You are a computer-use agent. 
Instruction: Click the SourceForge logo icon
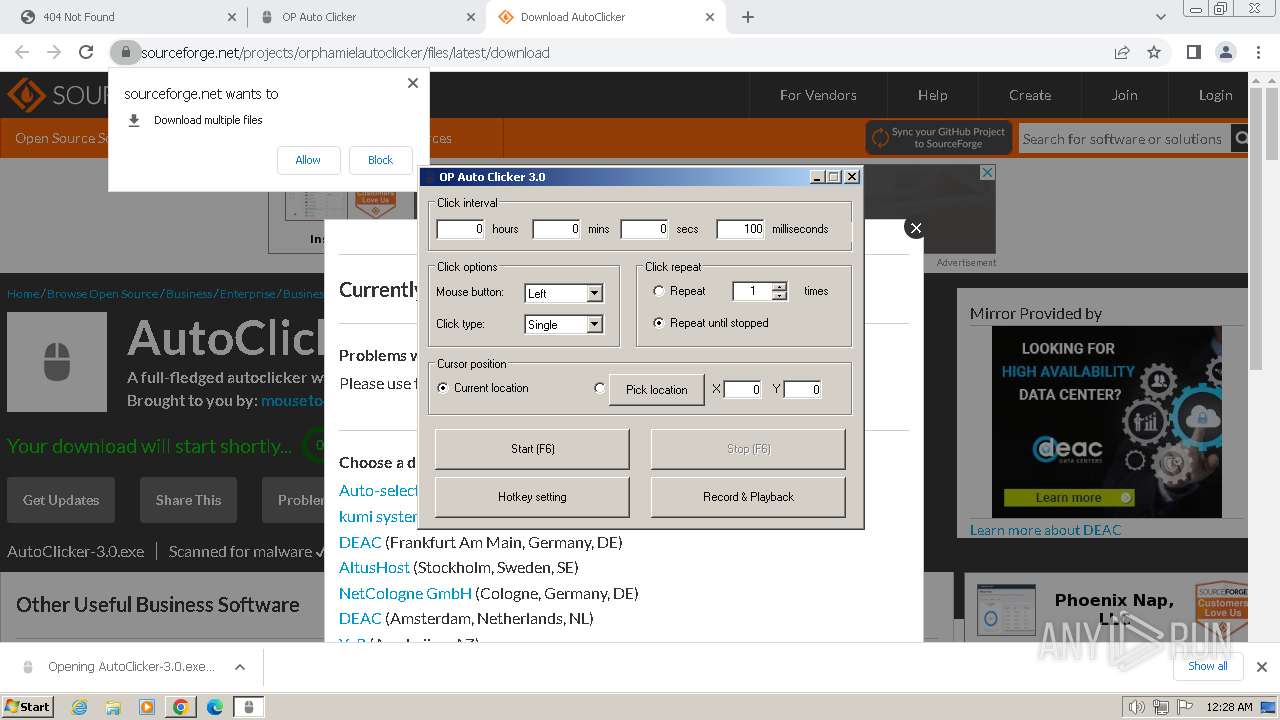tap(27, 95)
